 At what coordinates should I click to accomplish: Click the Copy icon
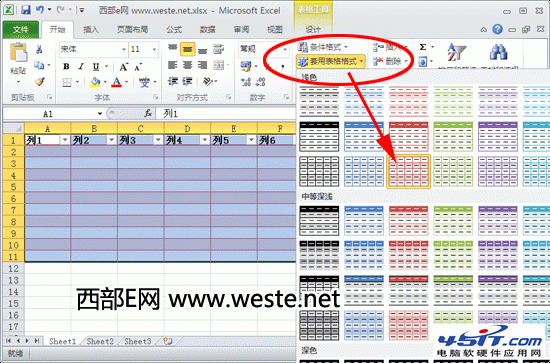(39, 65)
